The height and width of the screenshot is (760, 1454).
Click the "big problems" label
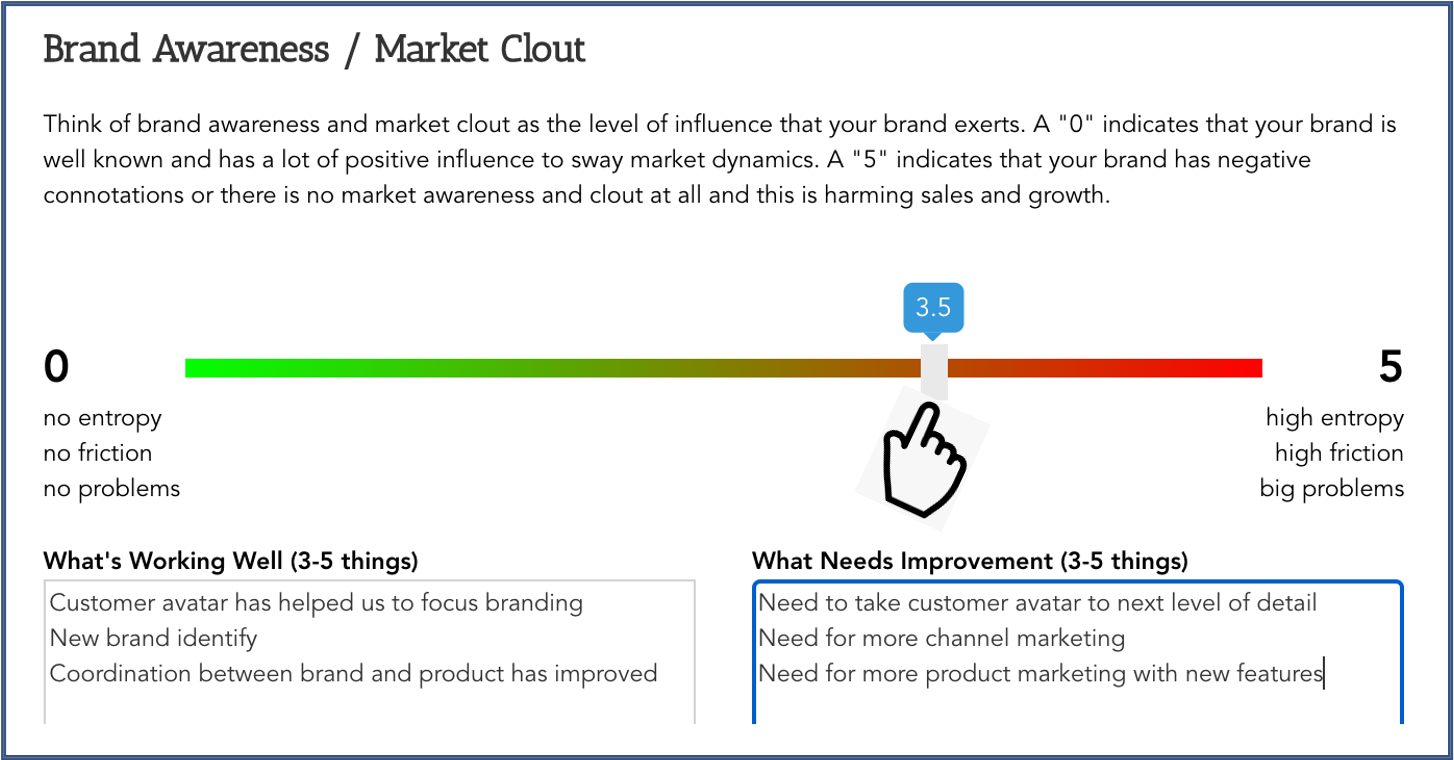[1331, 489]
